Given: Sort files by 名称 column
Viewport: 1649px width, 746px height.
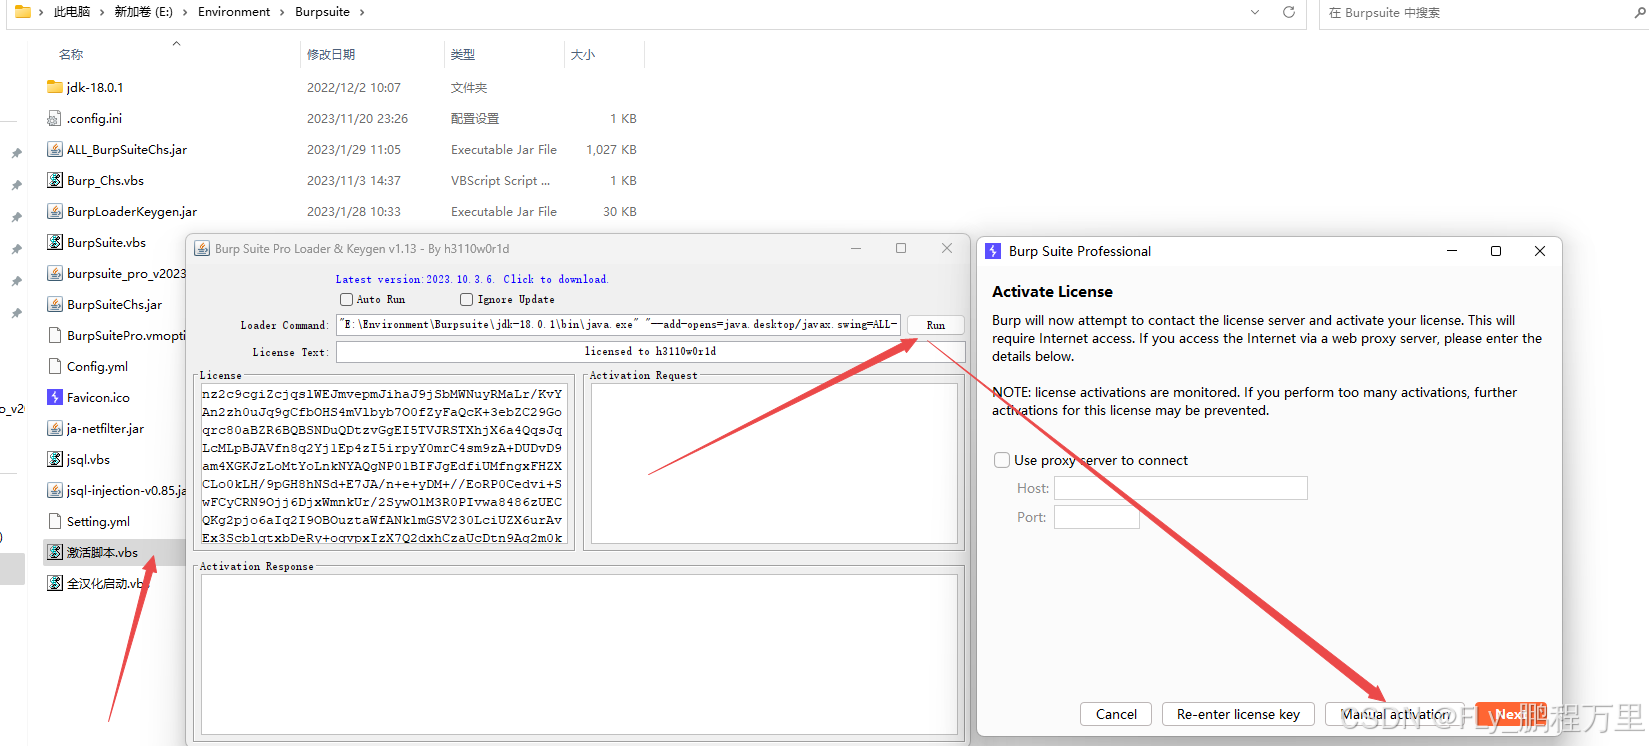Looking at the screenshot, I should pos(71,54).
